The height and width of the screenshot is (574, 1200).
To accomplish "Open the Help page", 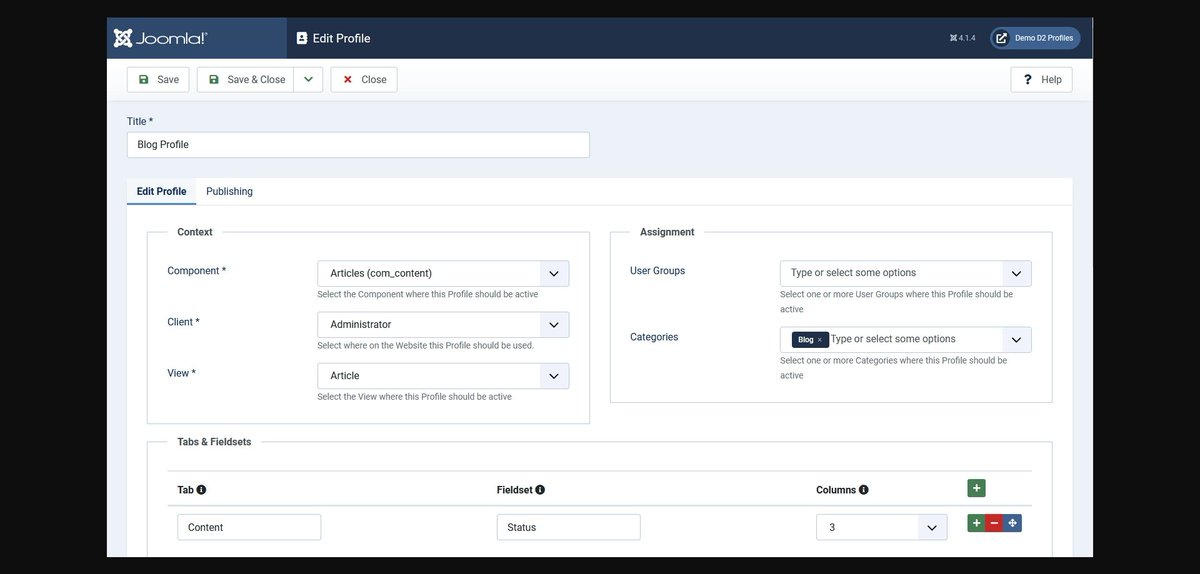I will [x=1042, y=80].
